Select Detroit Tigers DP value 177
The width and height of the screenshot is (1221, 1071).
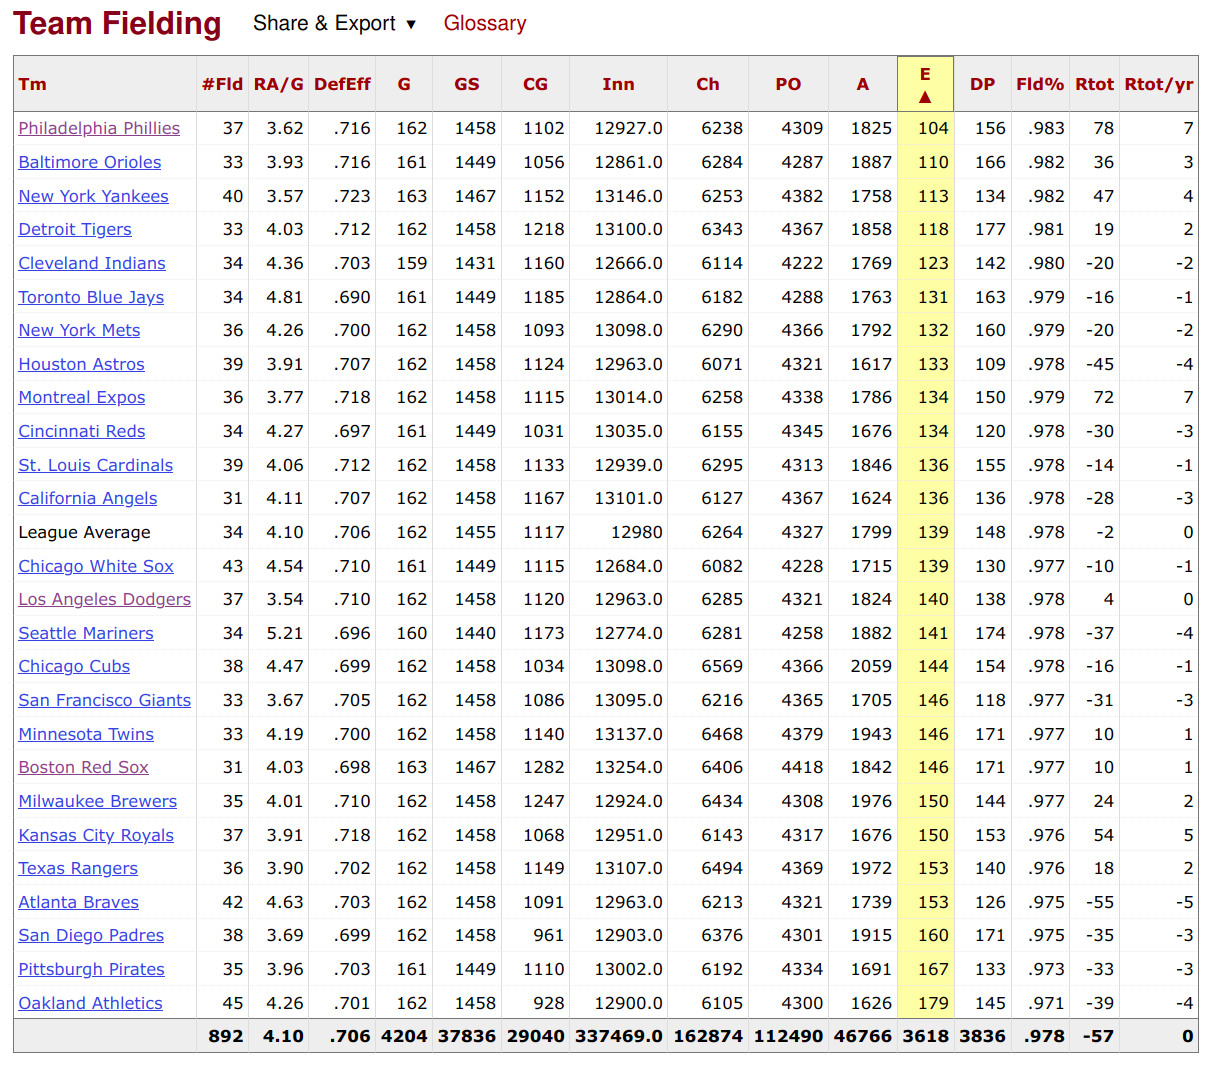pos(990,229)
